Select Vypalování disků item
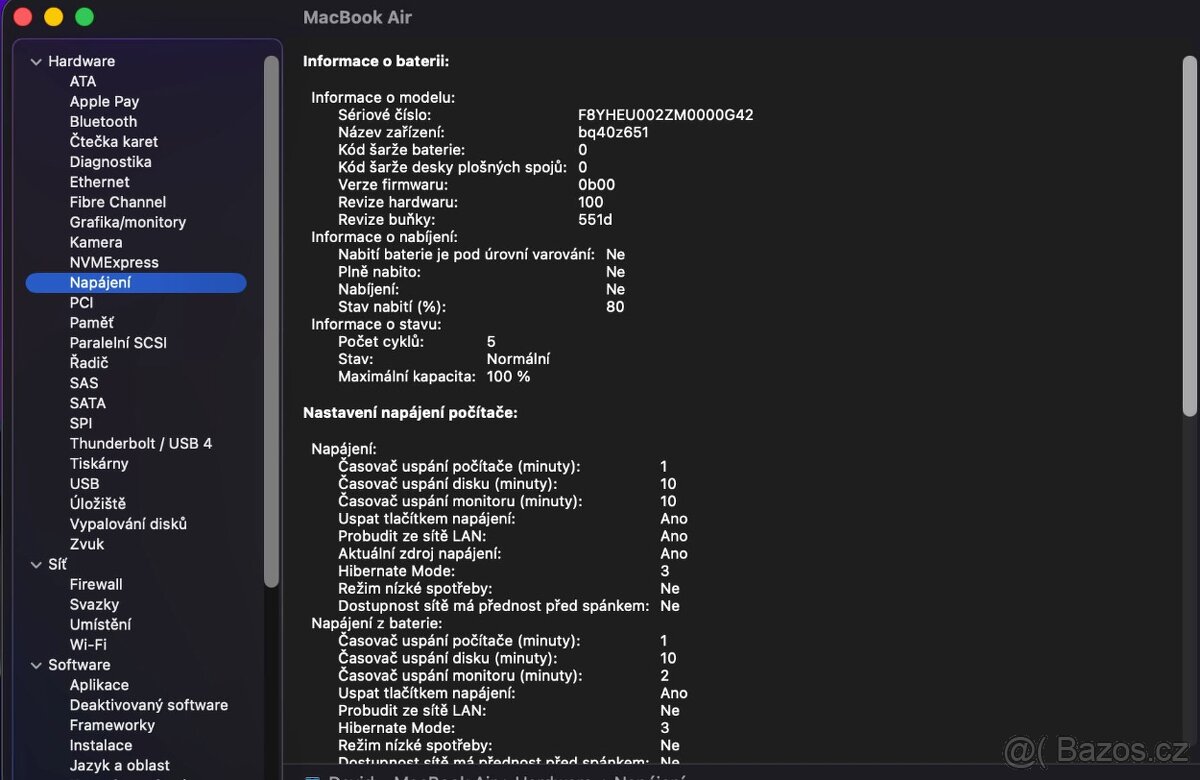Screen dimensions: 1200x780 pyautogui.click(x=128, y=524)
